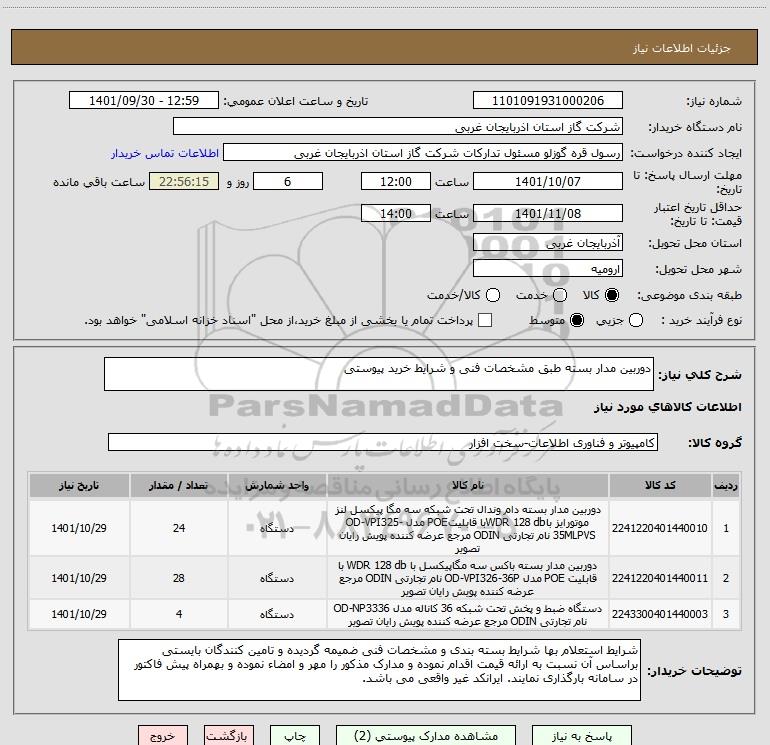Click the تعداد / مقدار column header

tap(179, 486)
